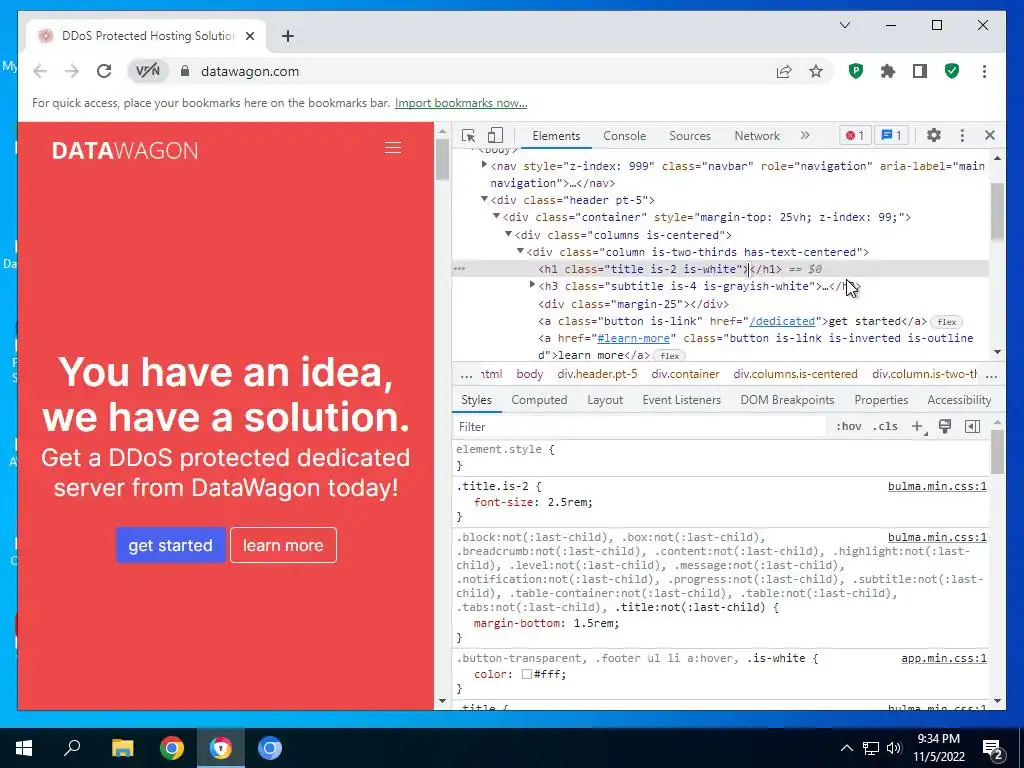Screen dimensions: 1024x768
Task: Open bulma.min.css:1 link for .title.is-2
Action: tap(937, 486)
